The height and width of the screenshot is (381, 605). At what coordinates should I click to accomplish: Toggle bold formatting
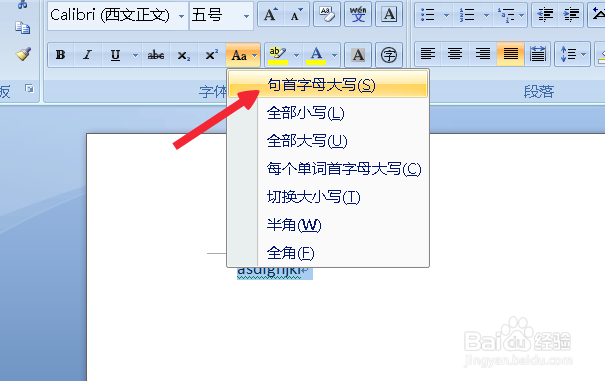[61, 55]
